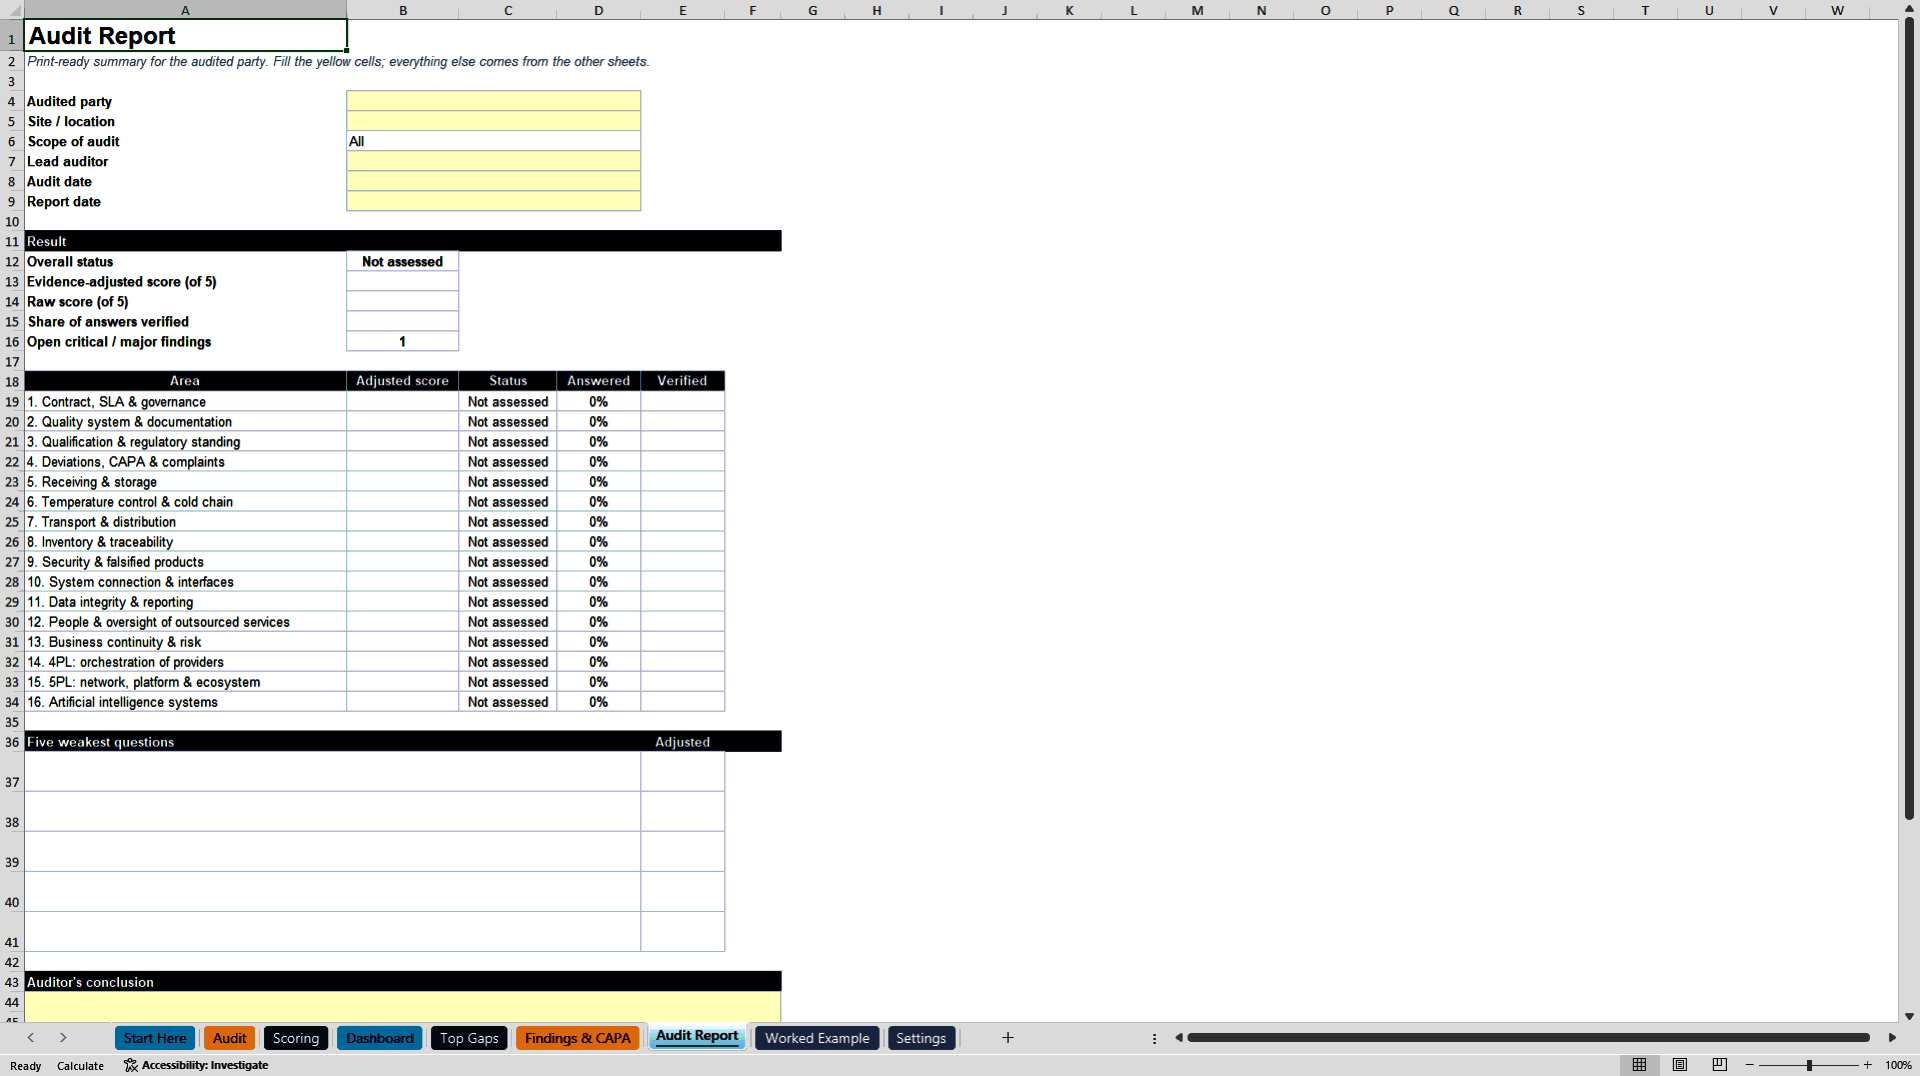The width and height of the screenshot is (1920, 1076).
Task: Switch to Page Break Preview icon
Action: tap(1720, 1065)
